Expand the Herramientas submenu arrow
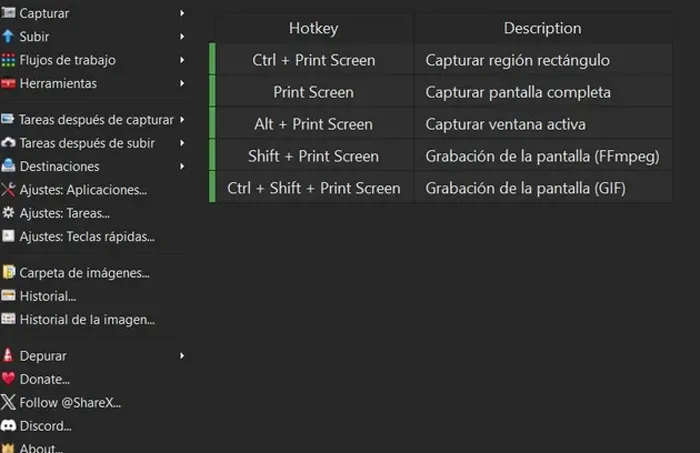The height and width of the screenshot is (453, 700). pos(182,83)
